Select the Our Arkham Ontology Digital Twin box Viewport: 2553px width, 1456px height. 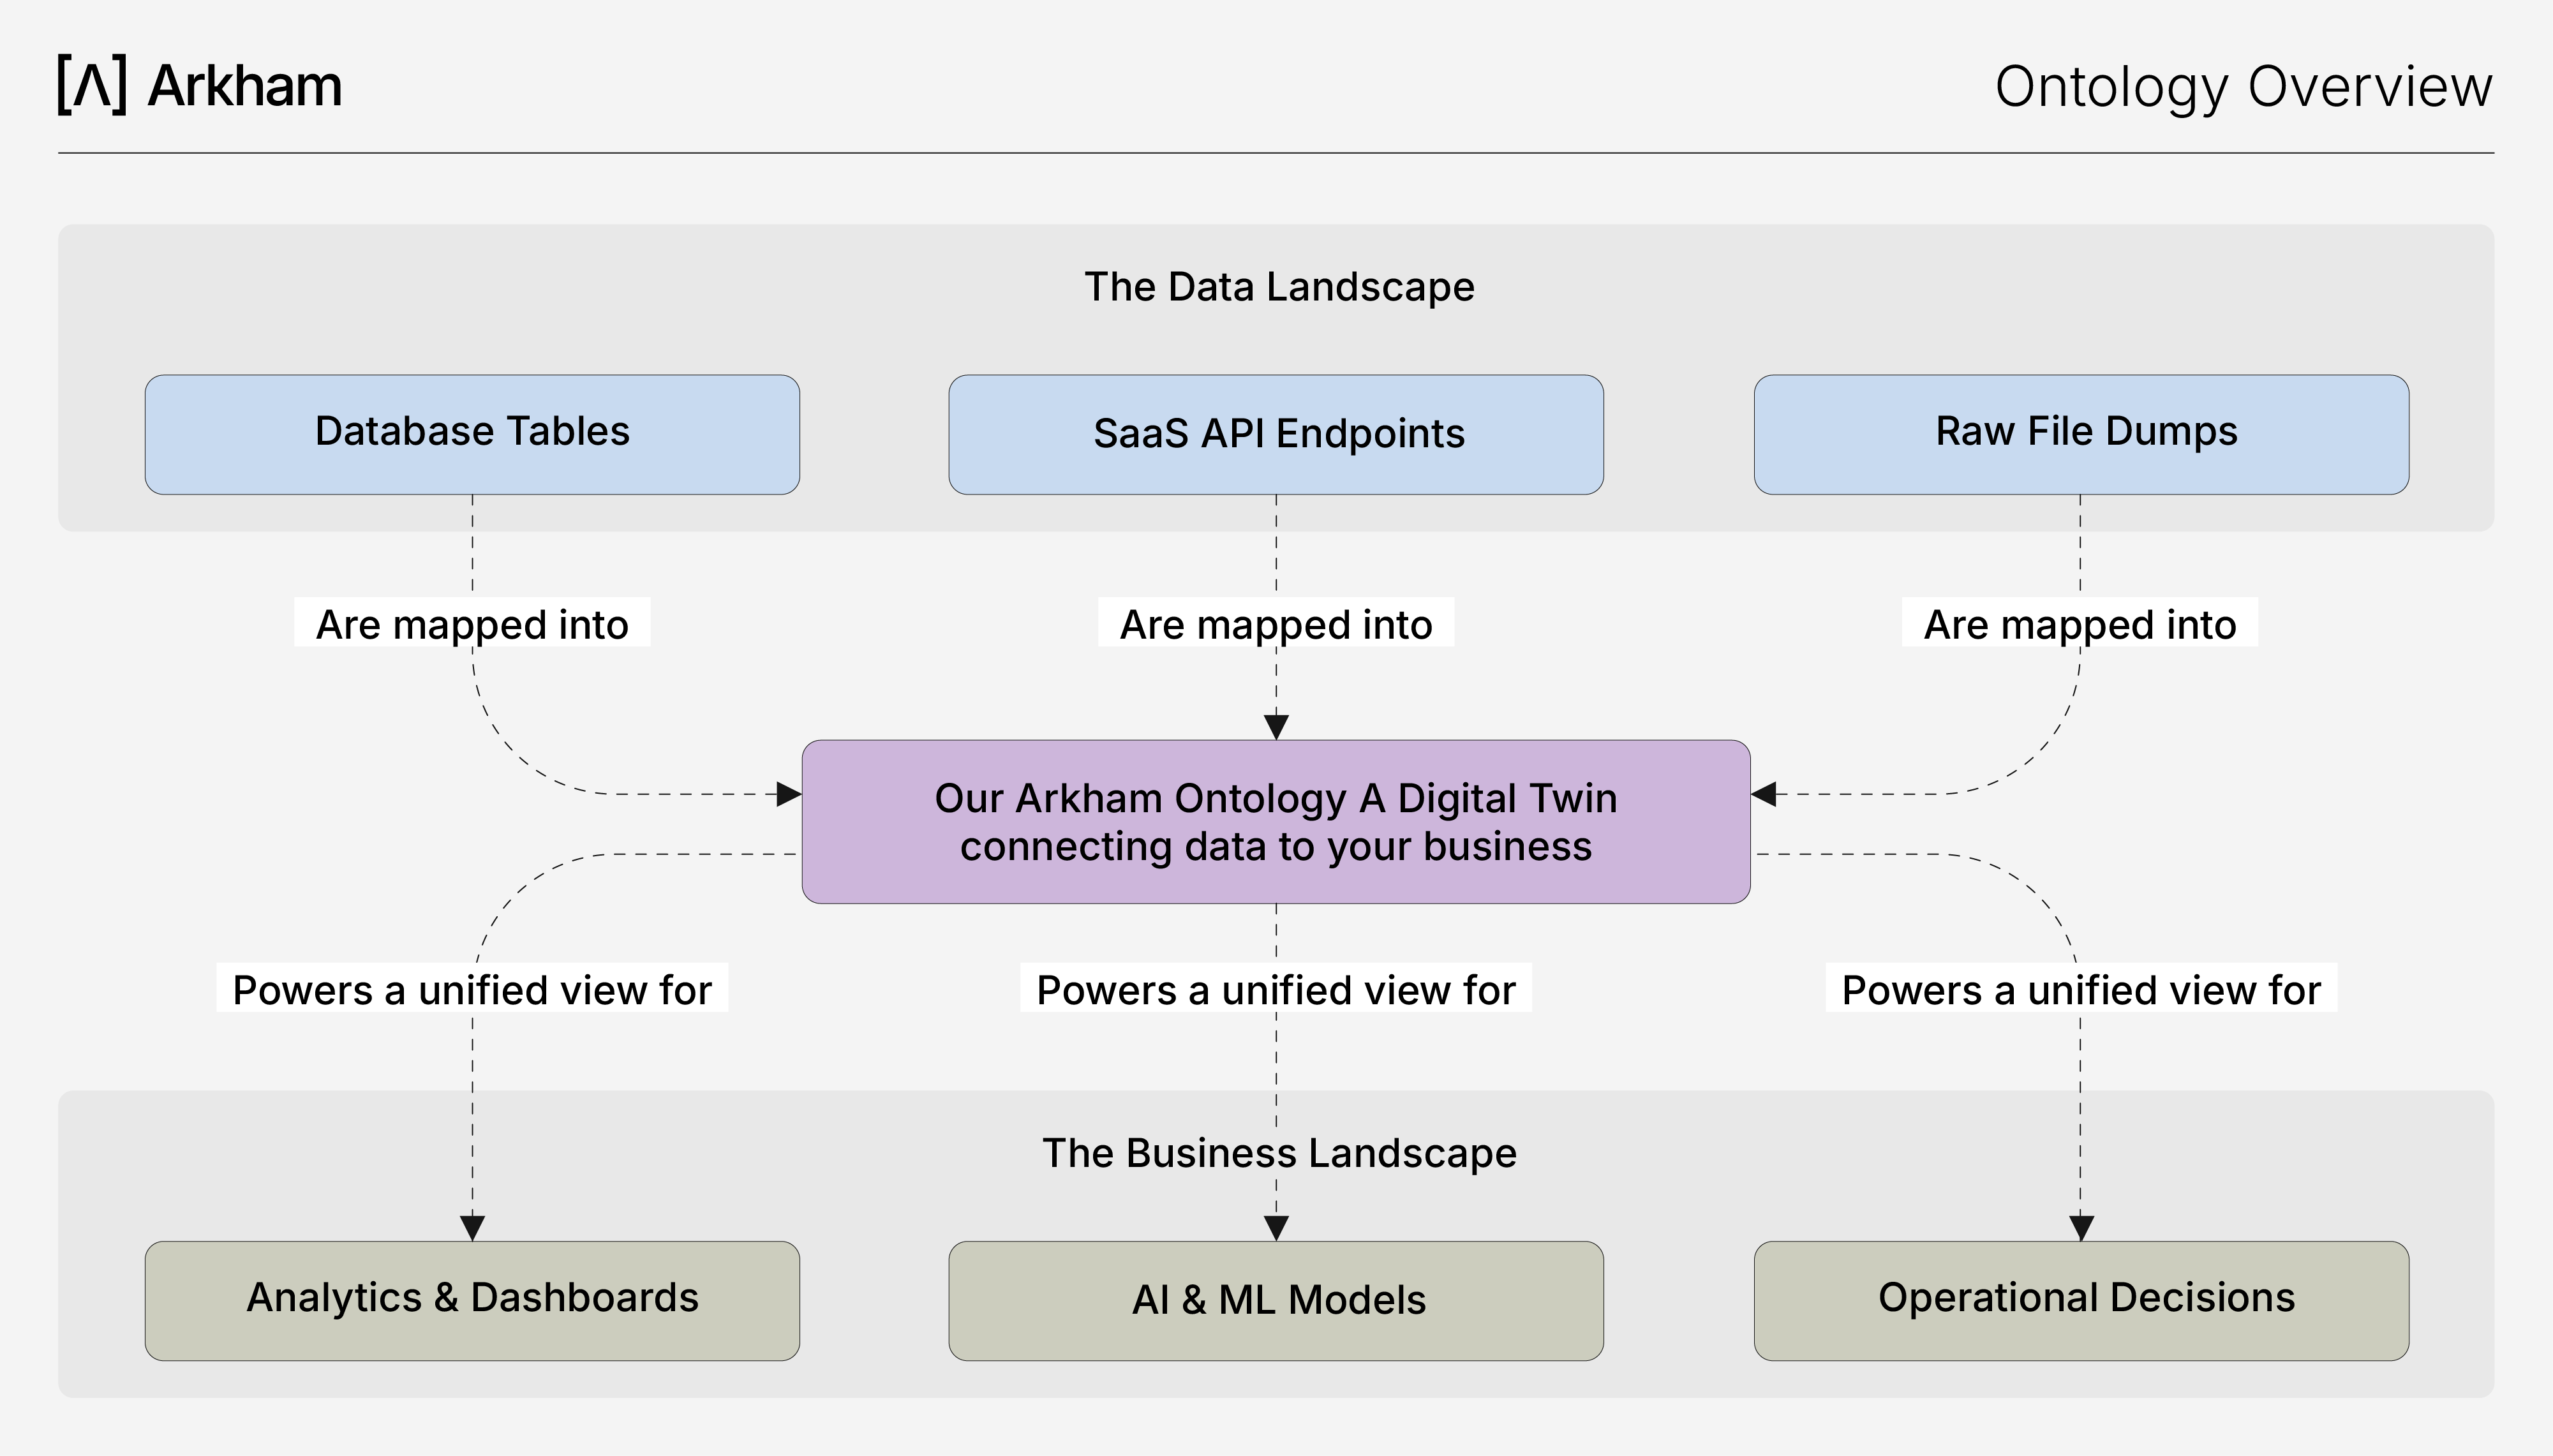tap(1276, 822)
